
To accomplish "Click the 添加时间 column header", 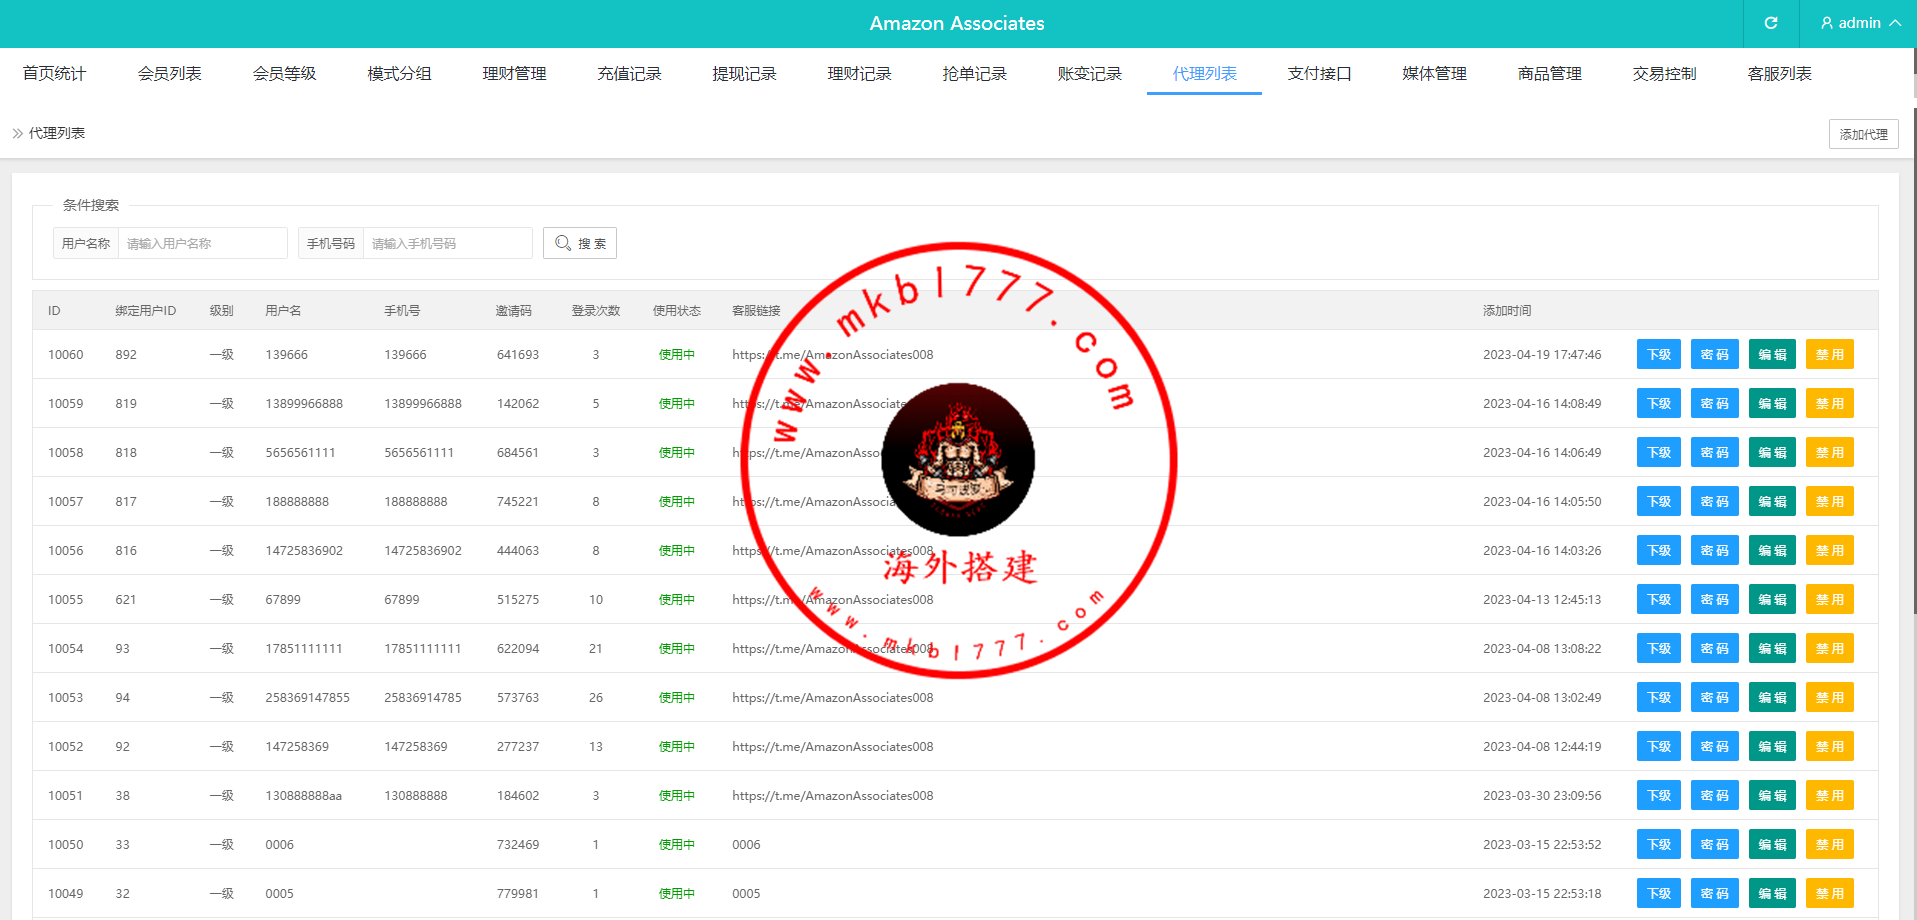I will click(1507, 311).
